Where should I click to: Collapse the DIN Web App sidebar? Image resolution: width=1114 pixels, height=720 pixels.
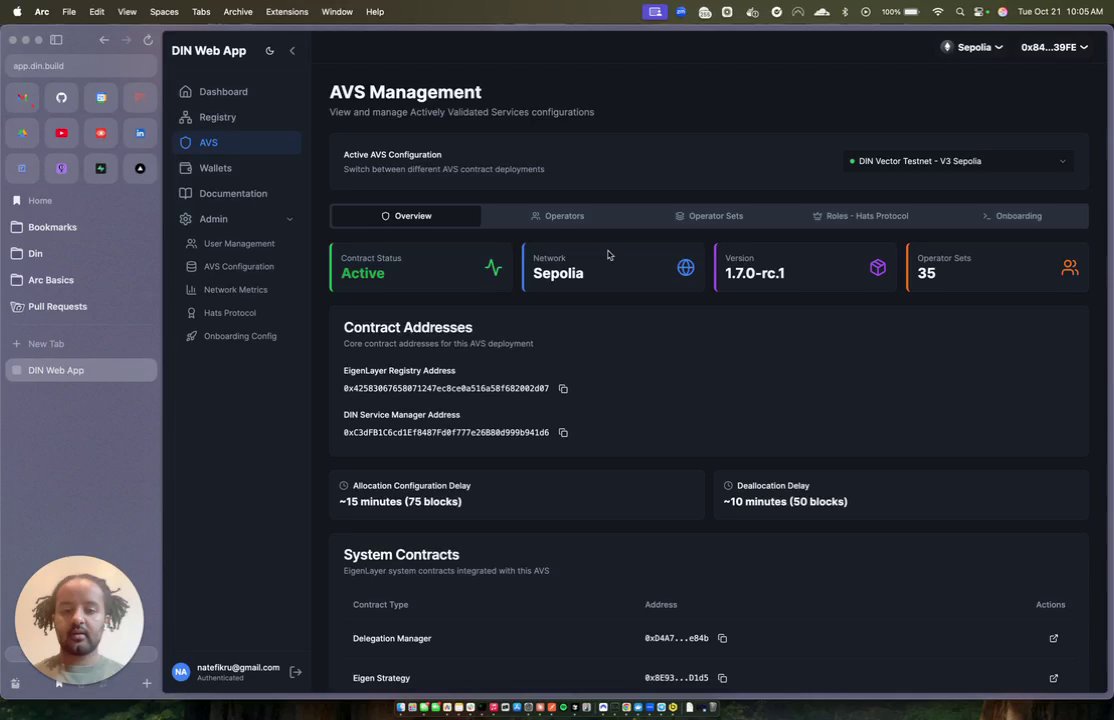tap(292, 50)
